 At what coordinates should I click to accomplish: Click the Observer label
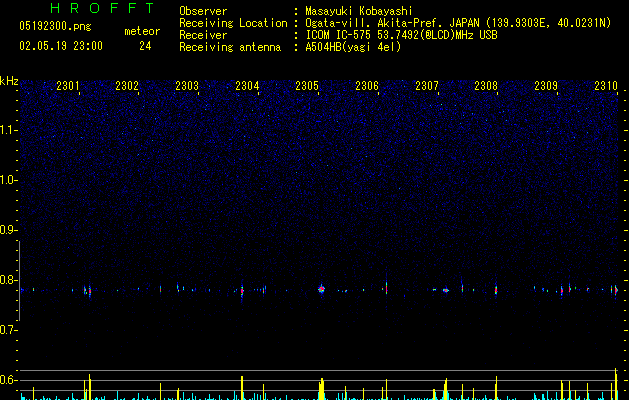click(203, 11)
